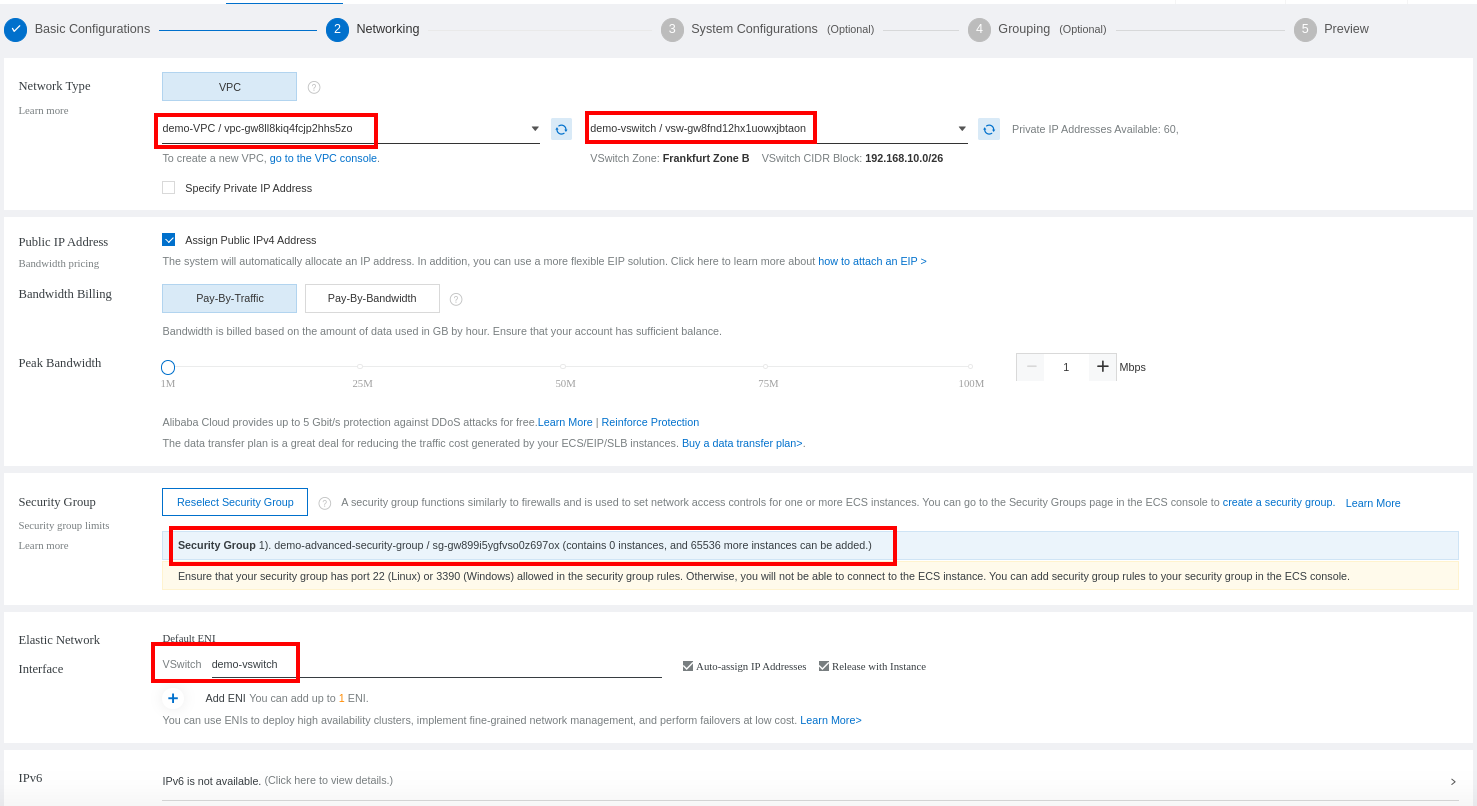Click 'IPv6 is not available' text

pos(212,781)
